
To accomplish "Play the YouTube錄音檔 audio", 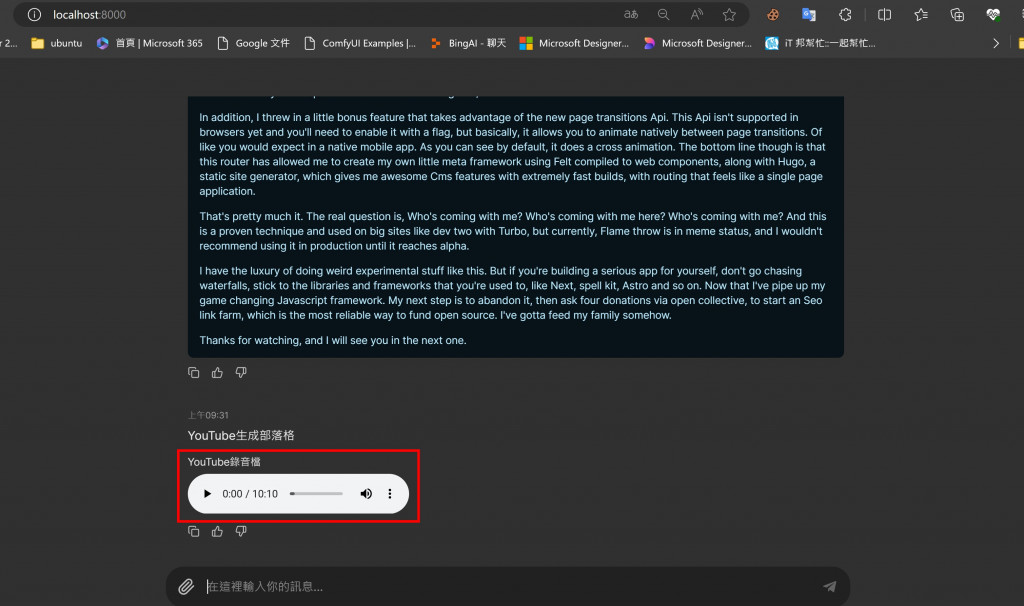I will (x=207, y=494).
